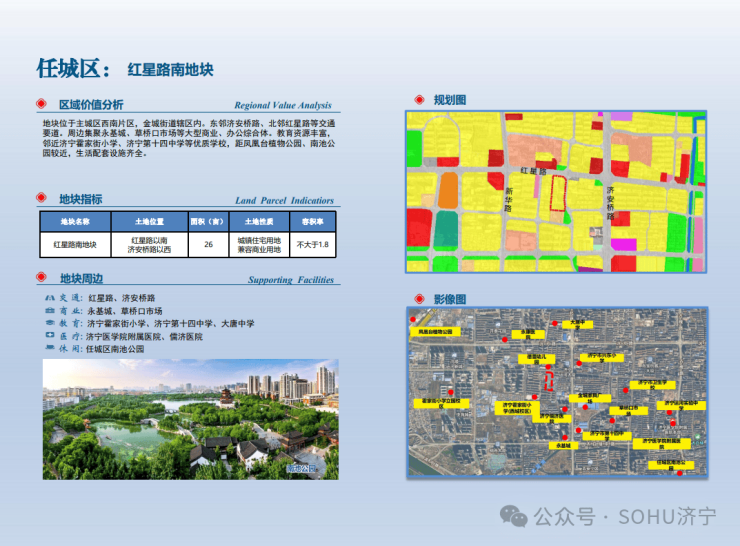The height and width of the screenshot is (546, 740).
Task: Click the 红星路、济安桥路 traffic entry
Action: coord(122,298)
